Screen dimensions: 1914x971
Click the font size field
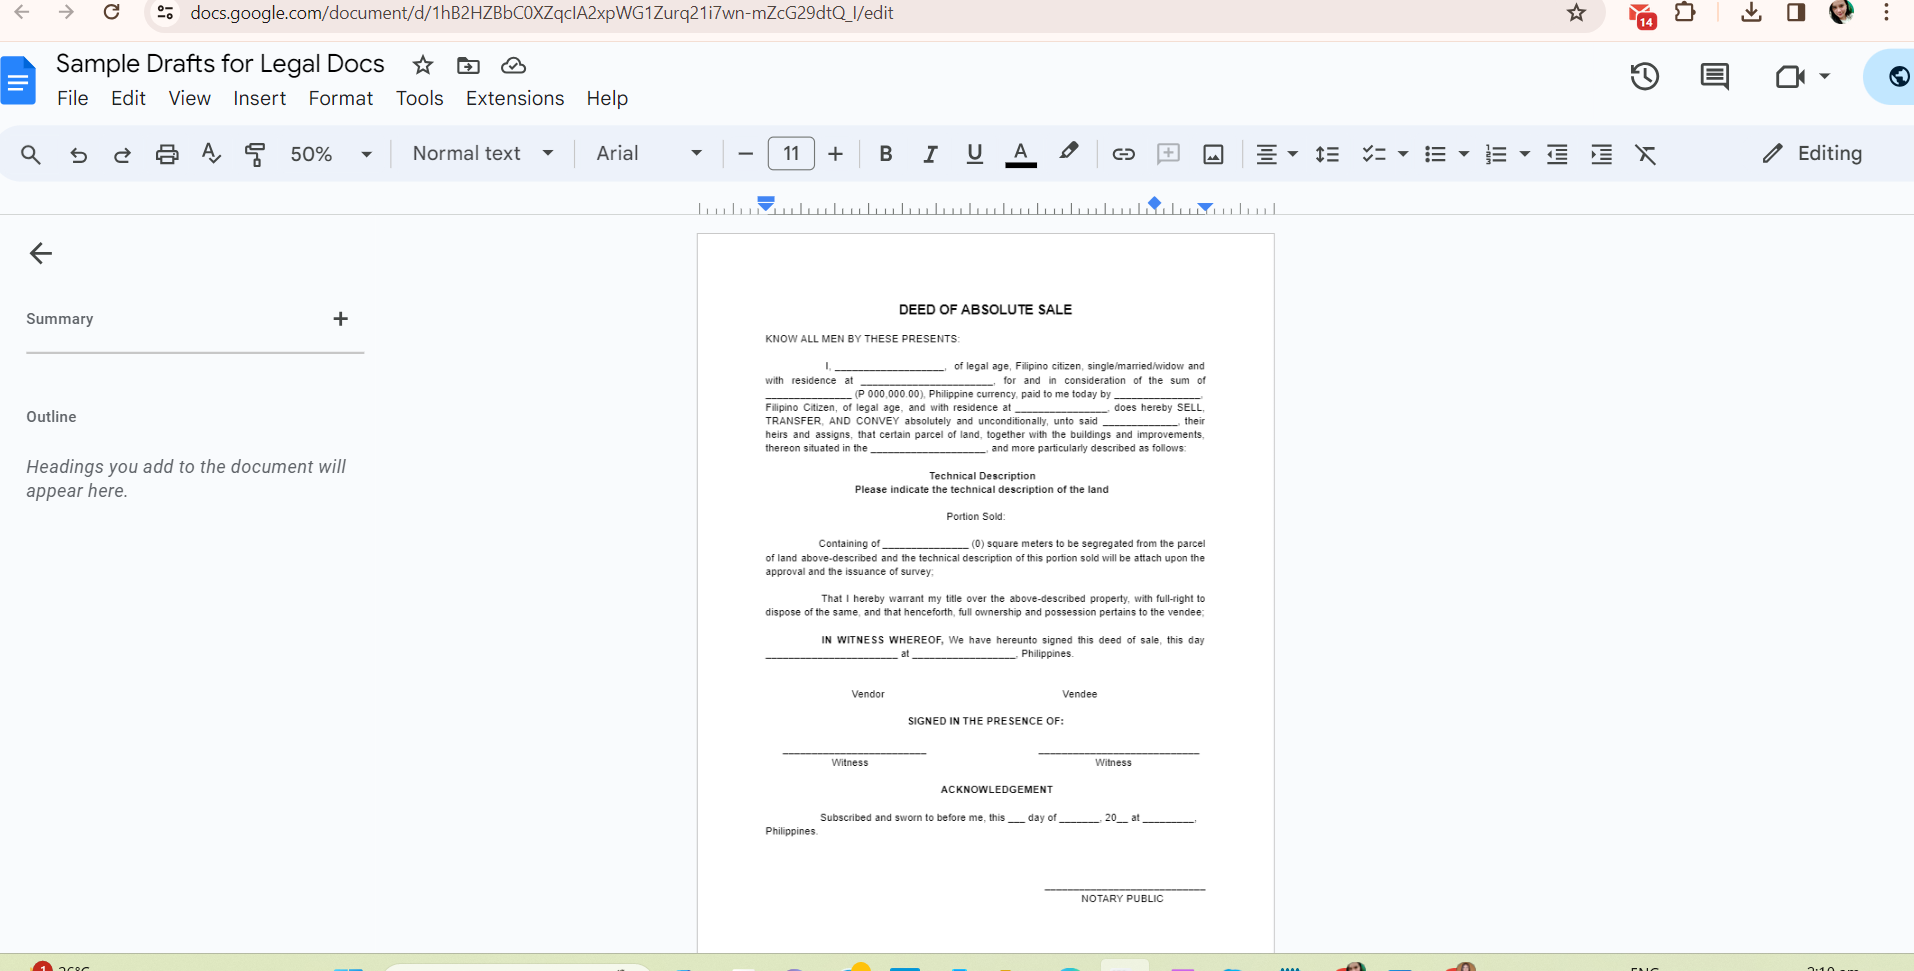(x=791, y=154)
